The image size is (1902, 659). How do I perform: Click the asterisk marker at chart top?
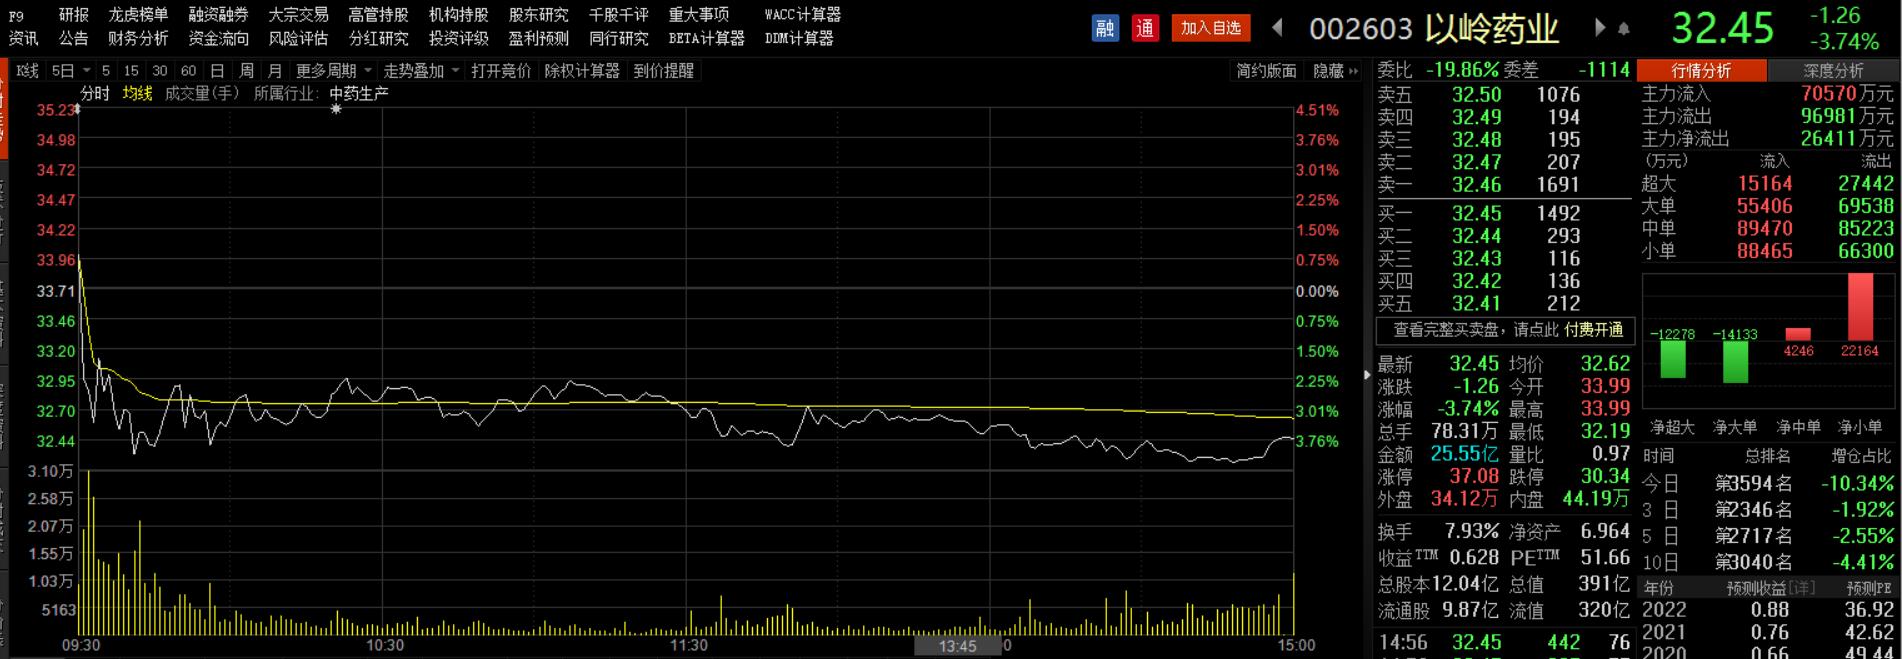[x=336, y=108]
